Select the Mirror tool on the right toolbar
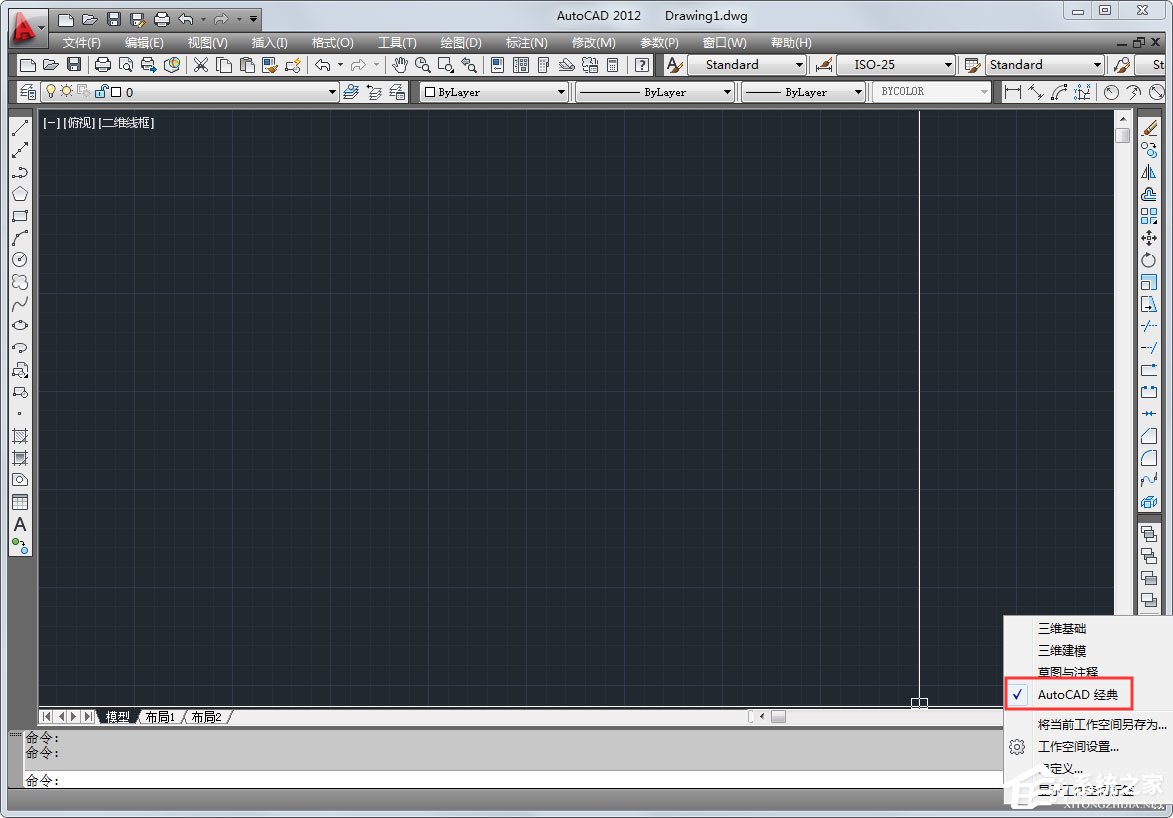1173x818 pixels. click(x=1148, y=171)
